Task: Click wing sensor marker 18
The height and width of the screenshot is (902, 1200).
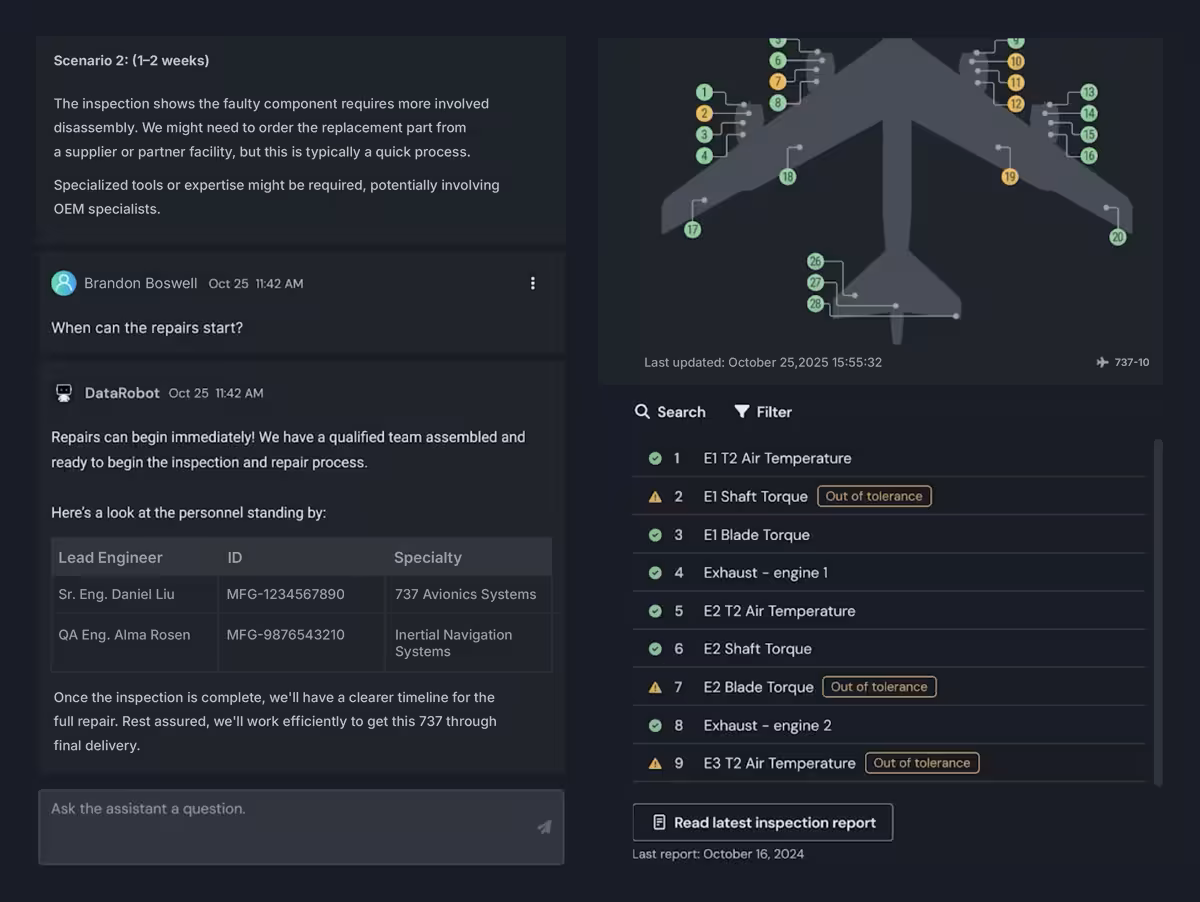Action: pyautogui.click(x=787, y=177)
